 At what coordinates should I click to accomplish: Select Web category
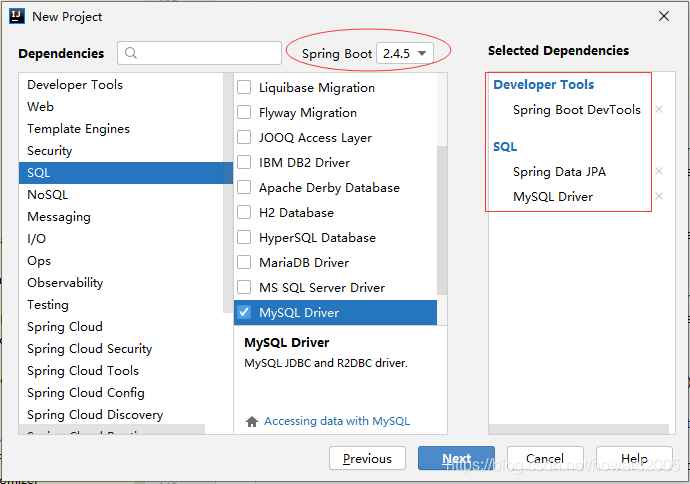121,106
